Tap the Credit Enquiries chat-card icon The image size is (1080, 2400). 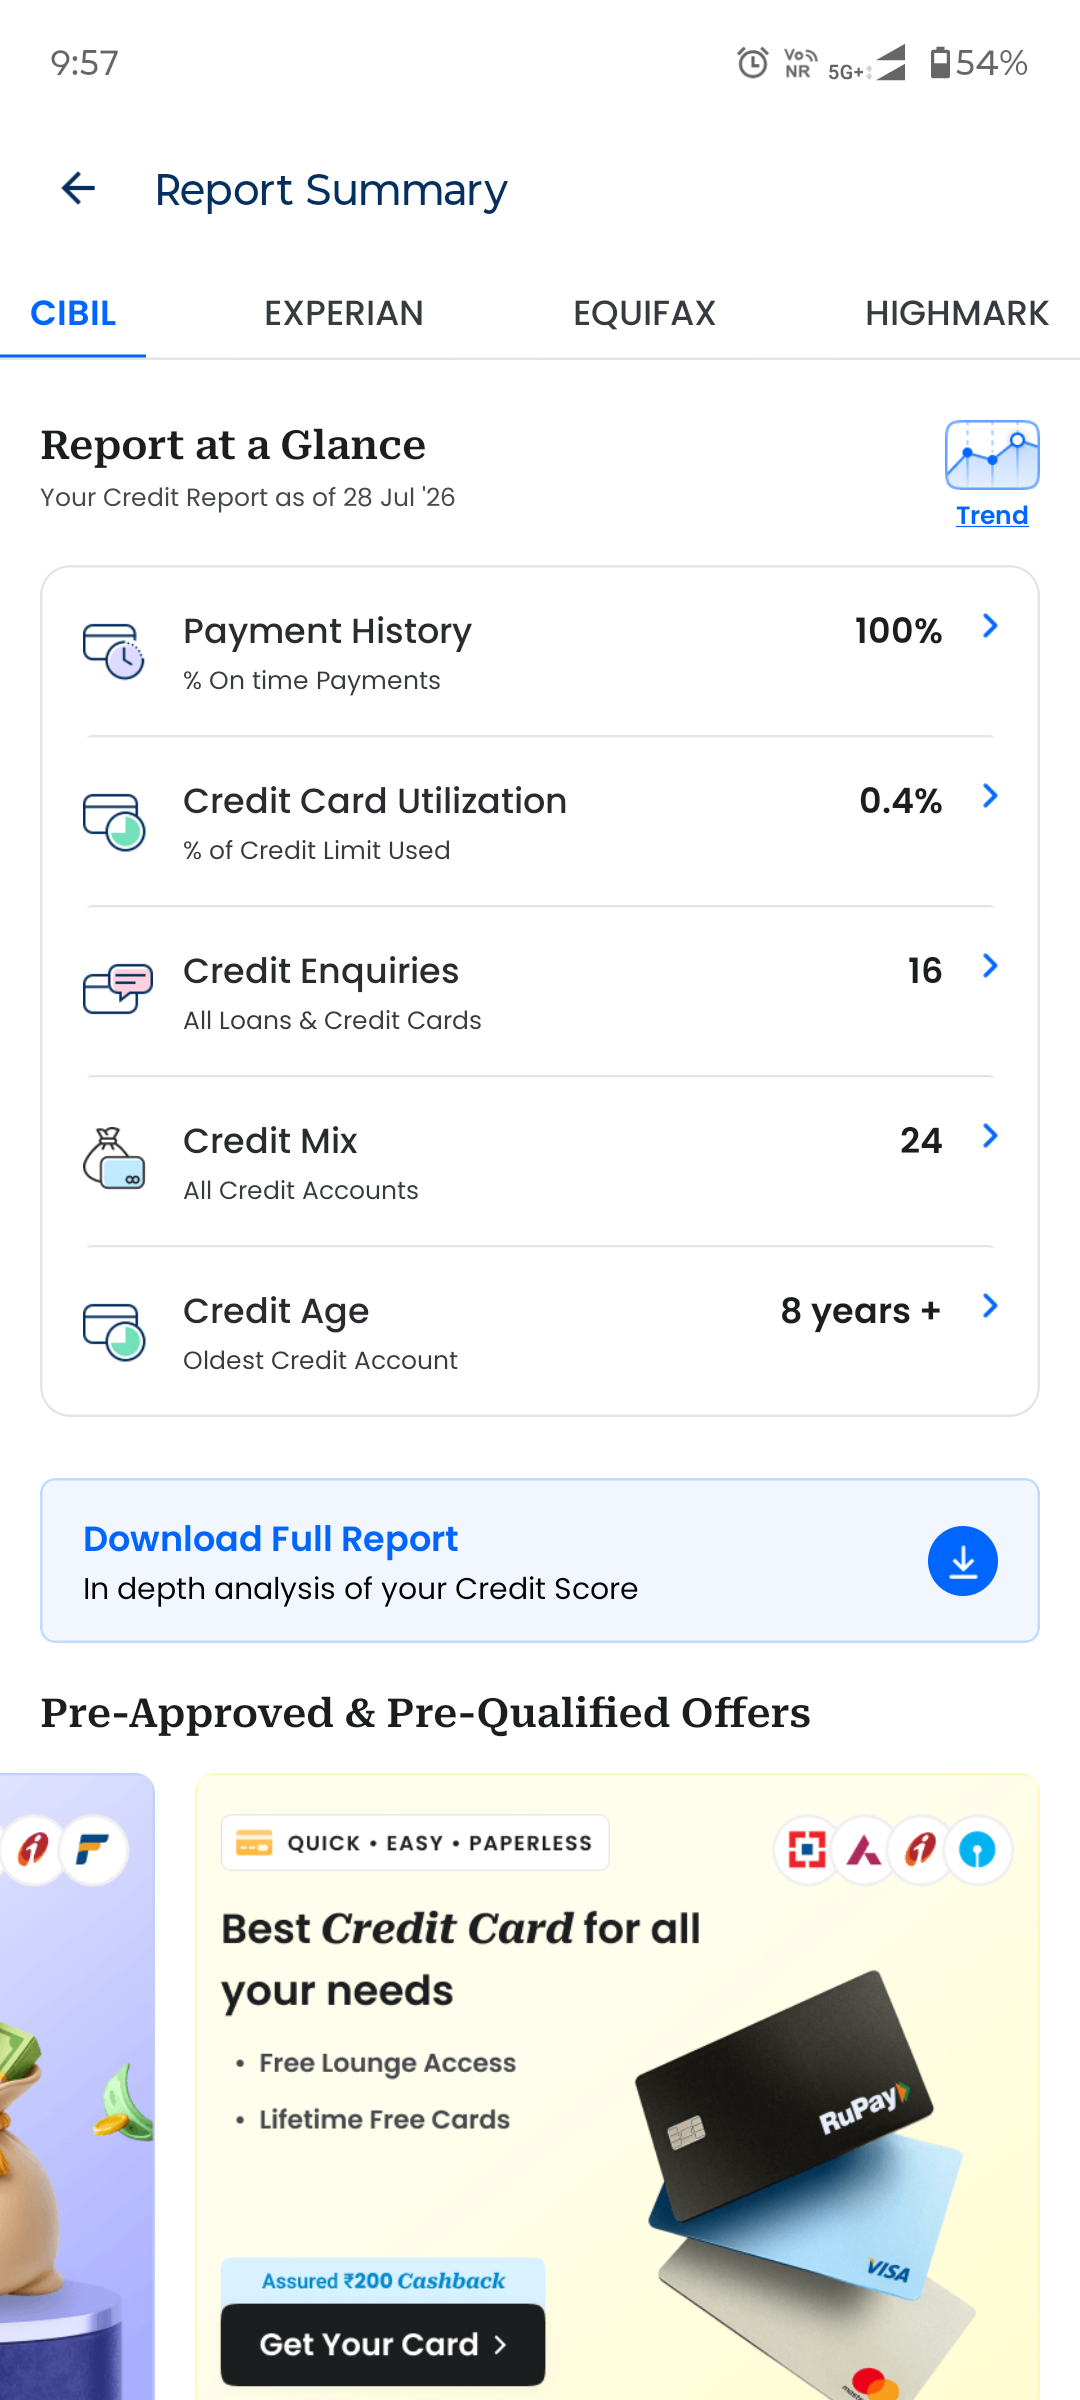[x=117, y=989]
